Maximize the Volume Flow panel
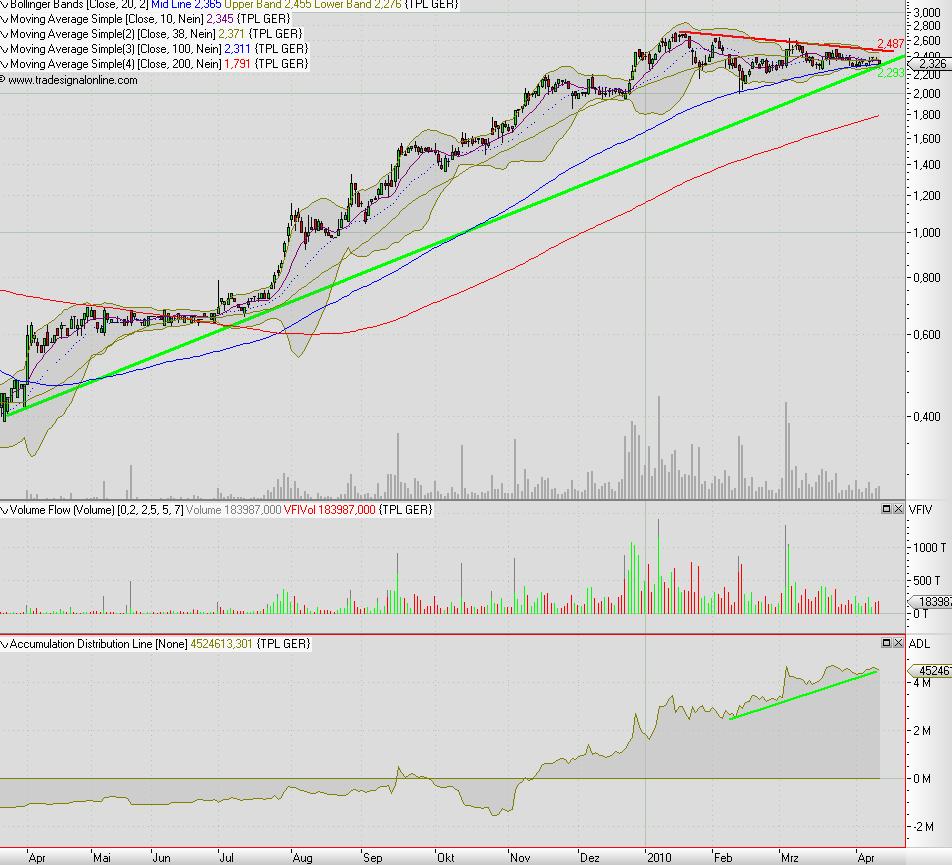Screen dimensions: 952x865 tap(886, 508)
